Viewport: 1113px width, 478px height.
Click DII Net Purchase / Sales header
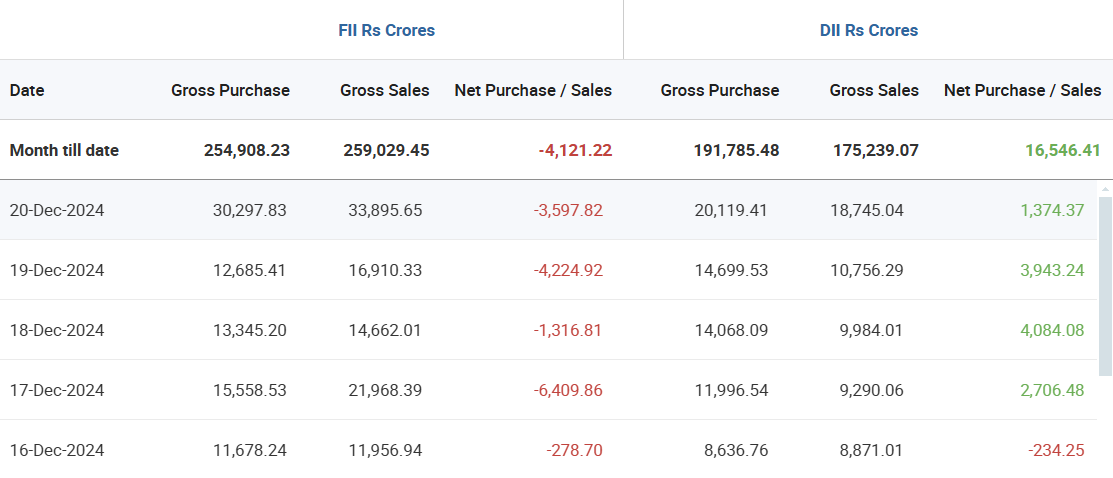click(1022, 90)
